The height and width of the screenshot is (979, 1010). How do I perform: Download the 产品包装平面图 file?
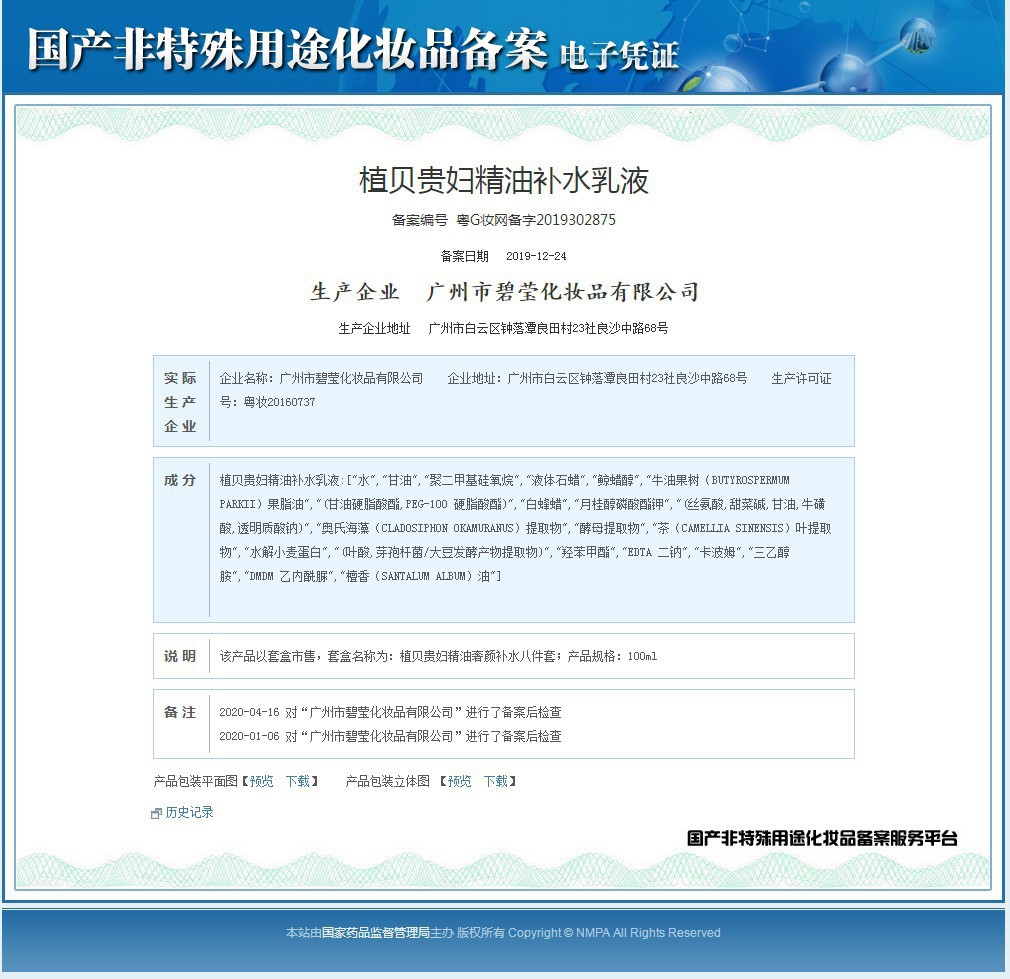click(298, 781)
